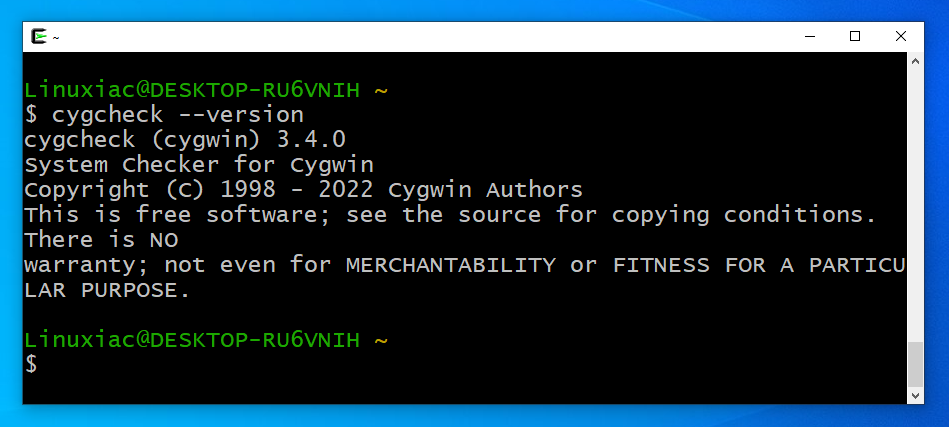Minimize the Cygwin terminal window
This screenshot has height=427, width=949.
(809, 36)
